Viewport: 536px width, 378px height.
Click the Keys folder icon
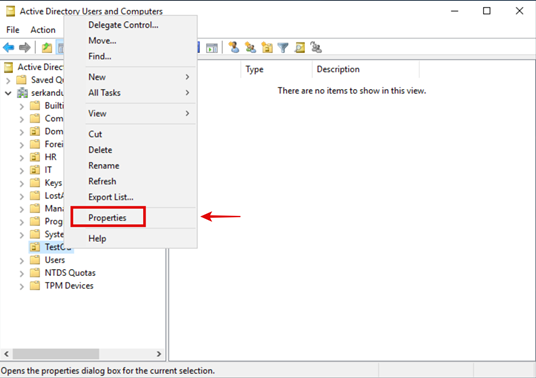[35, 183]
